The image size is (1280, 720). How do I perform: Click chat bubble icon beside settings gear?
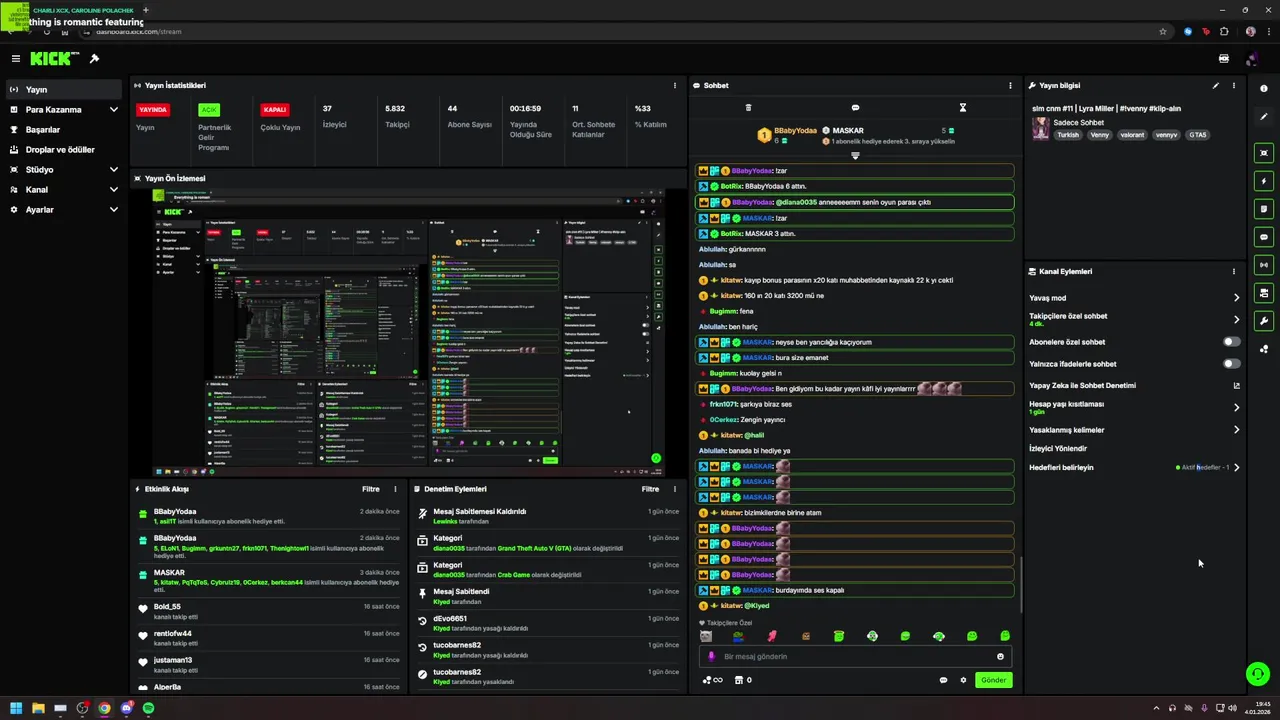[x=943, y=680]
